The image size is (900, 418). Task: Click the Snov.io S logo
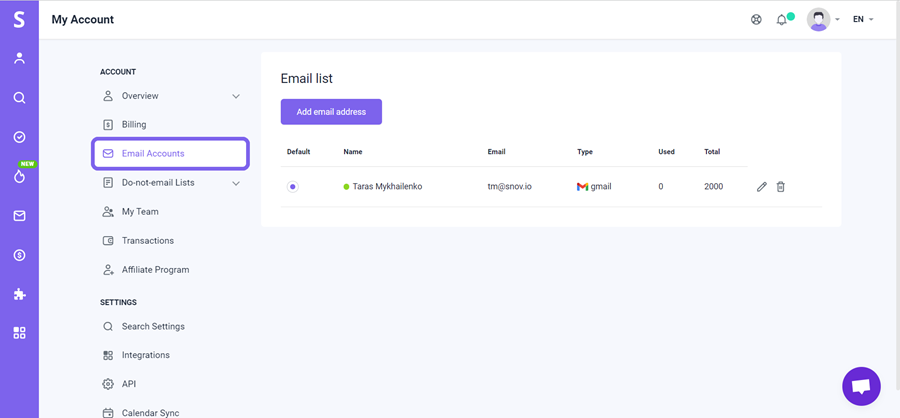pos(20,20)
